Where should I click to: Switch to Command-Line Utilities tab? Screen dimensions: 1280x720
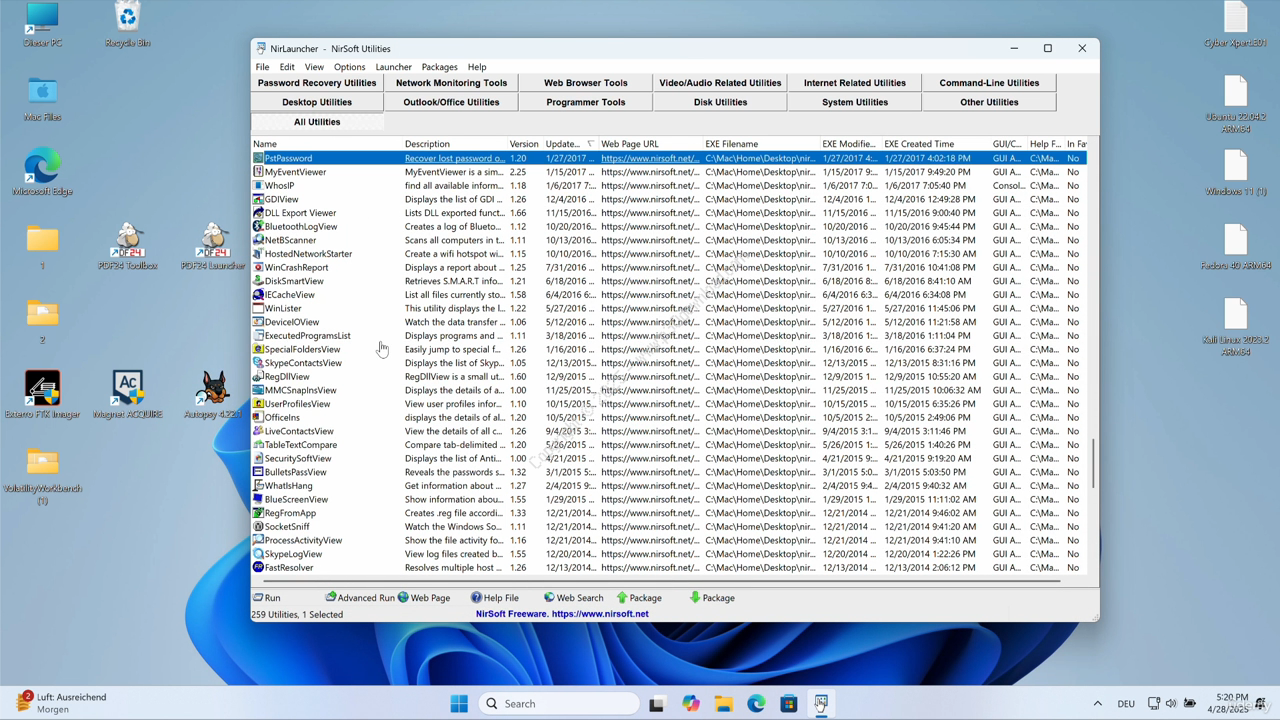[x=989, y=83]
